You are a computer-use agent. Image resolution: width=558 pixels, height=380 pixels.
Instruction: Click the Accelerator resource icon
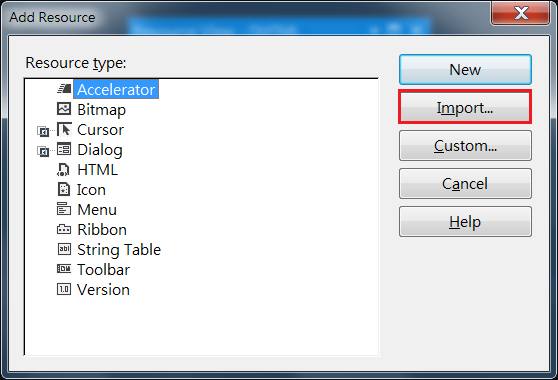coord(64,89)
